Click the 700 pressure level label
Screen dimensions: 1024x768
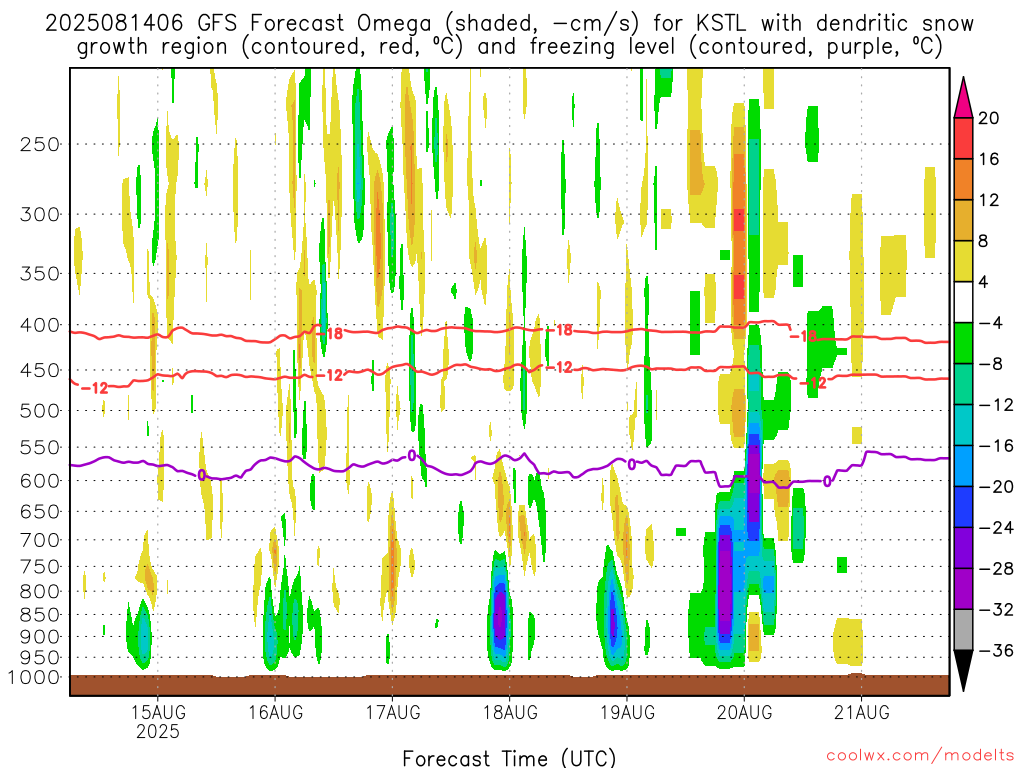tap(40, 540)
